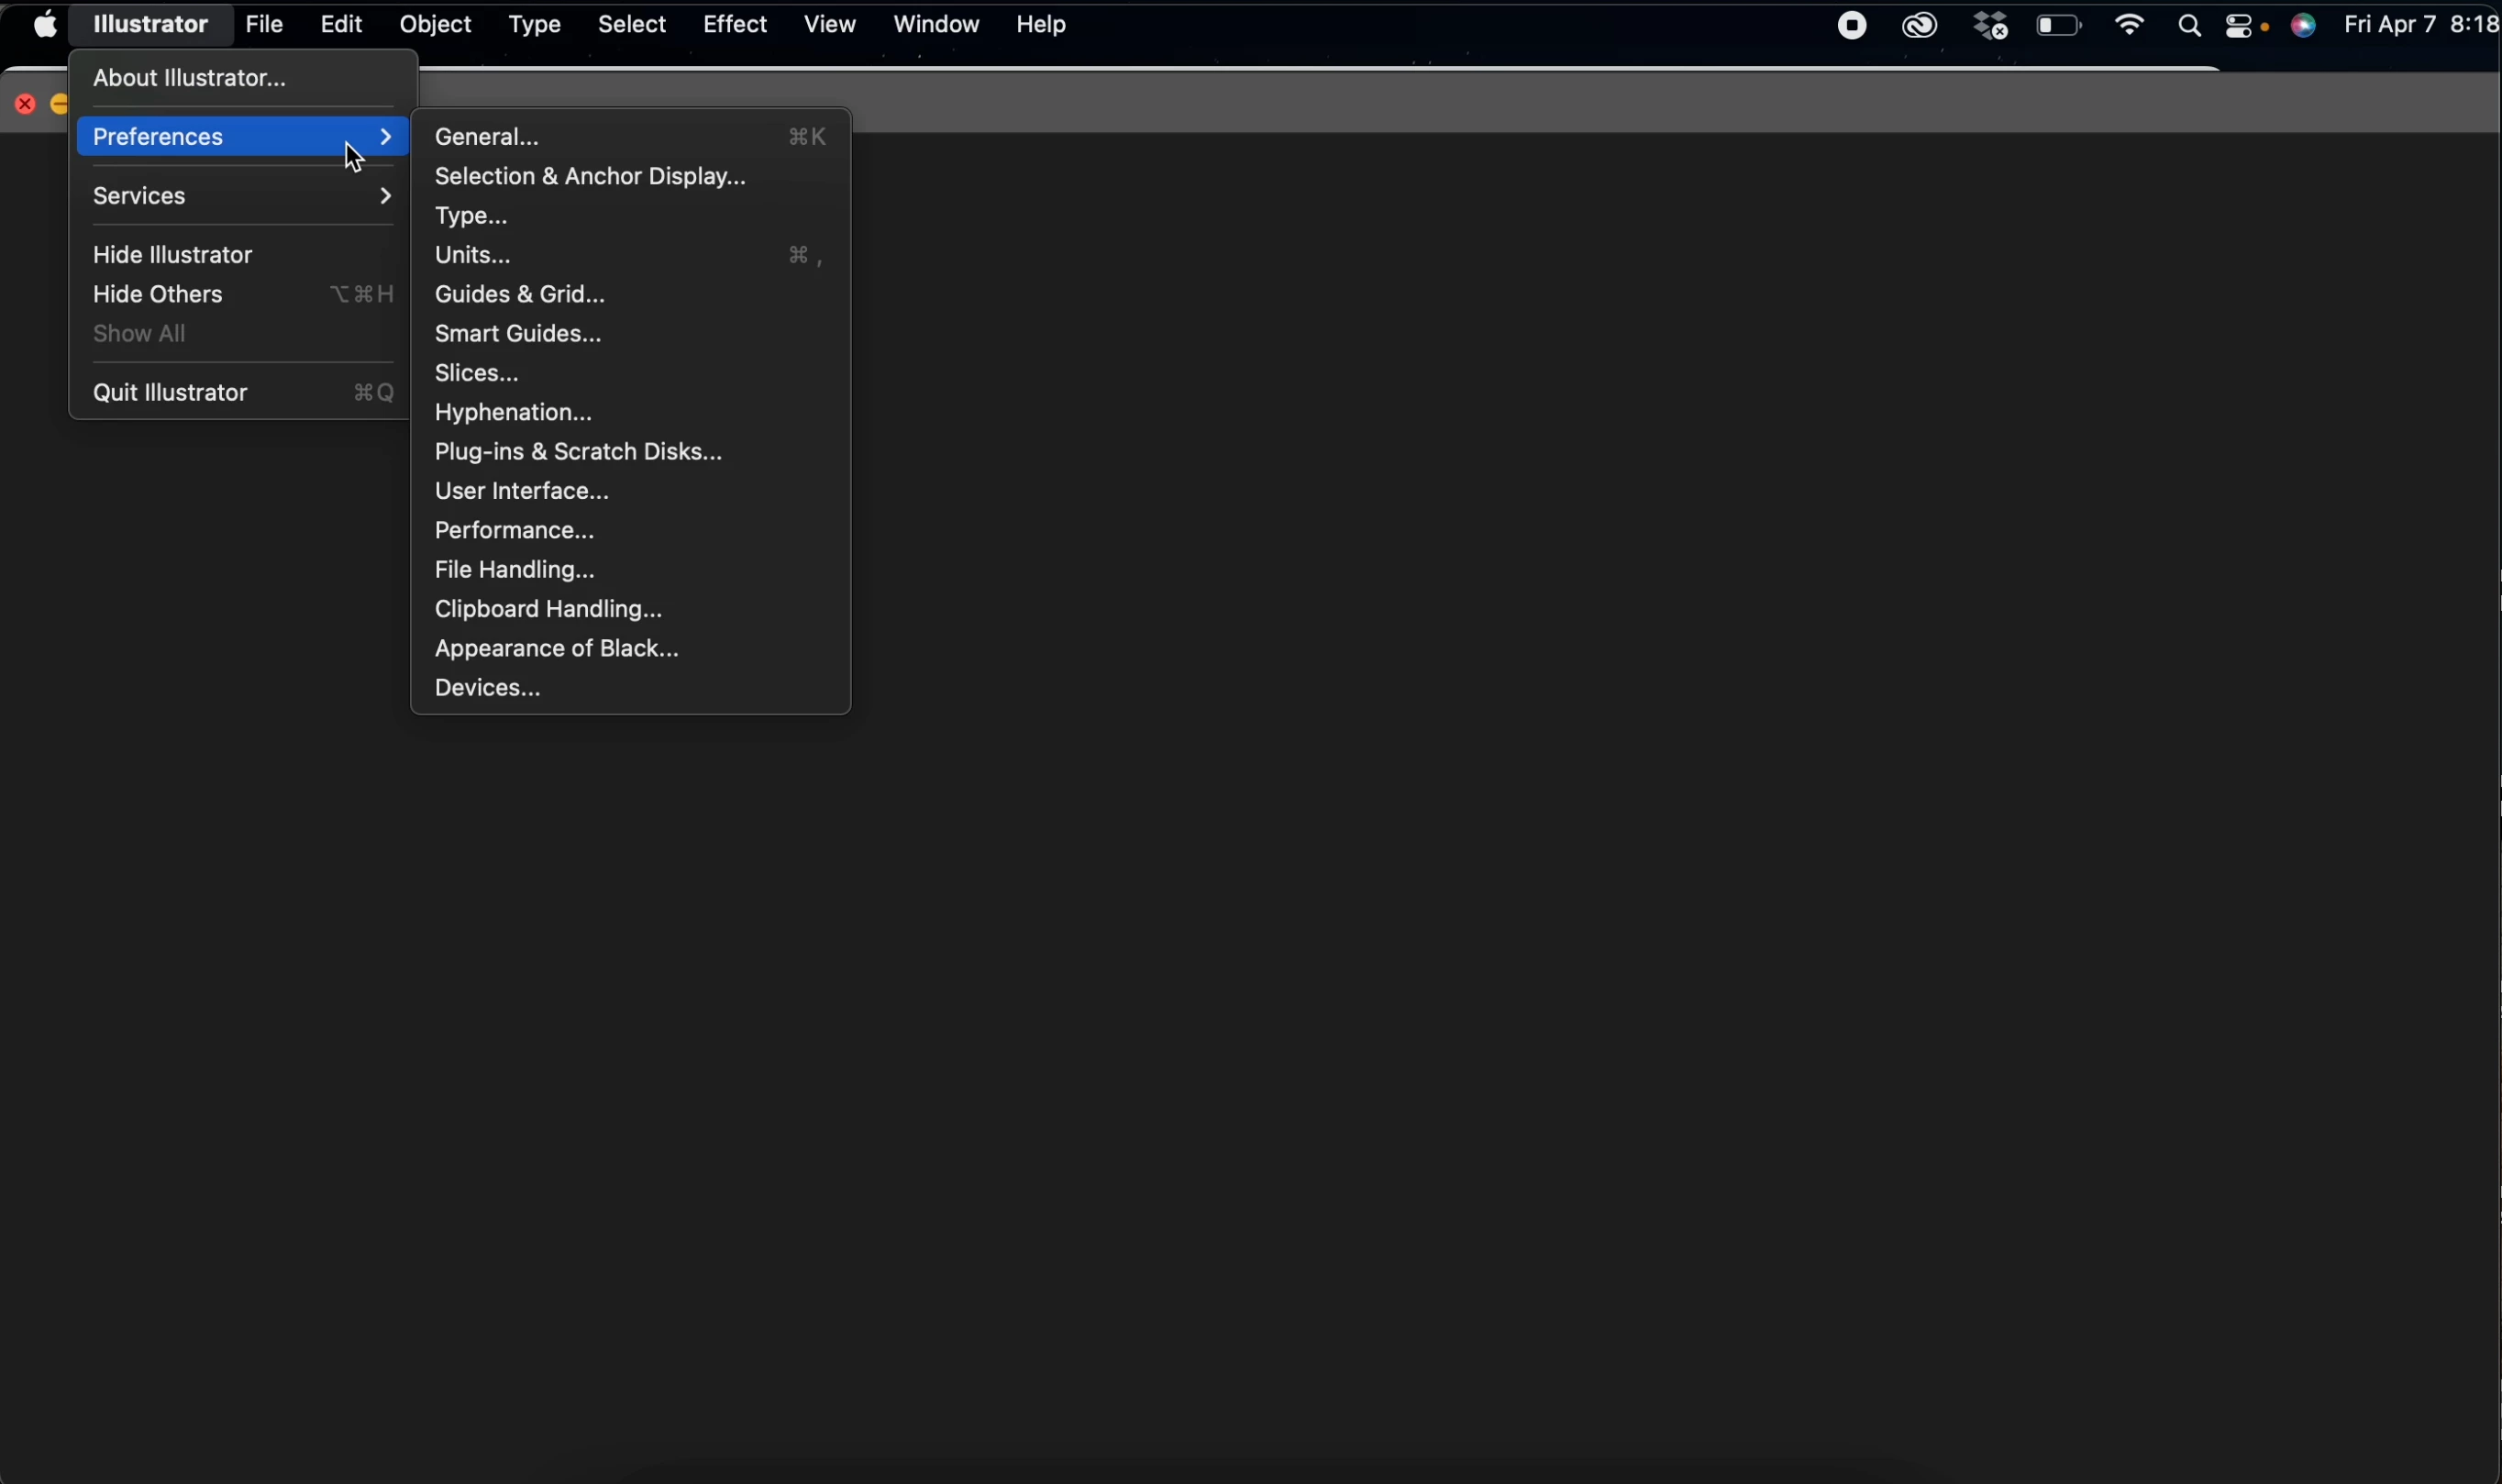The height and width of the screenshot is (1484, 2502).
Task: Open Spotlight search icon
Action: click(2190, 27)
